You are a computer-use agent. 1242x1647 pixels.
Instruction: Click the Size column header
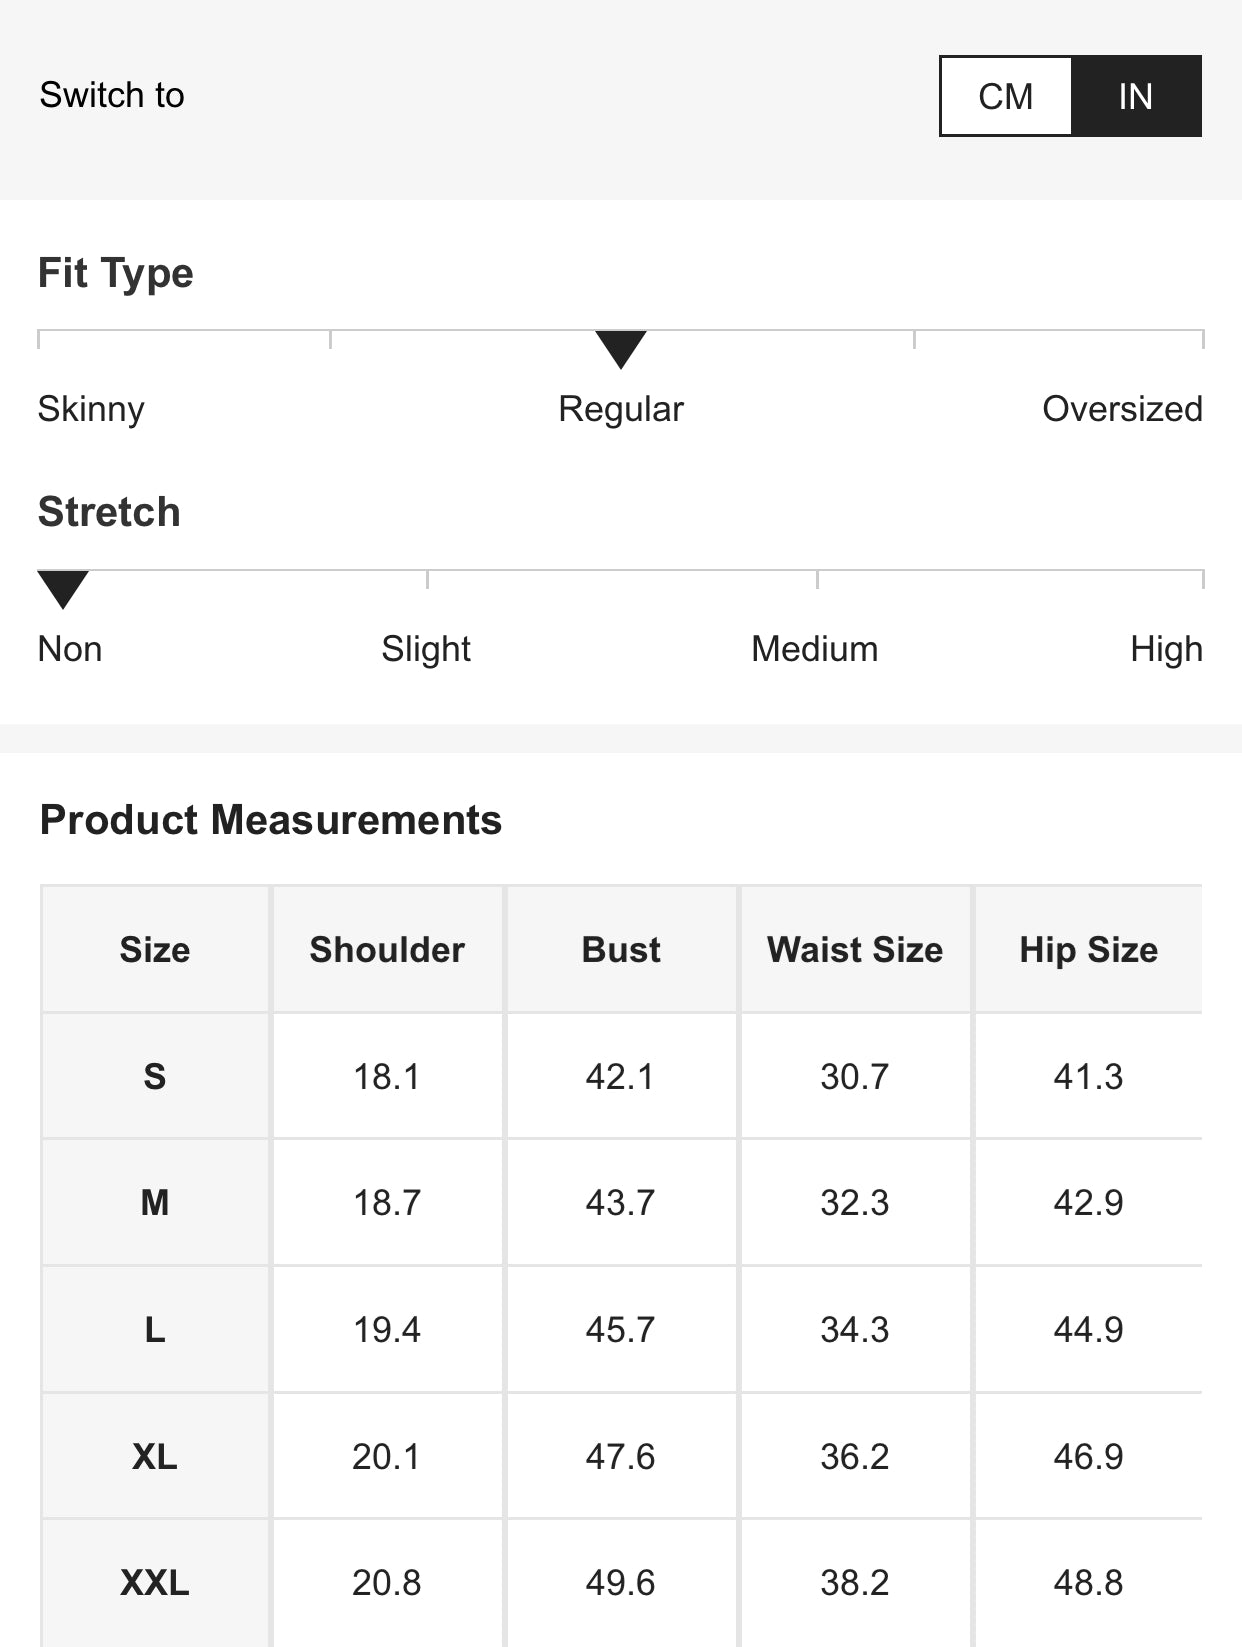pyautogui.click(x=155, y=949)
